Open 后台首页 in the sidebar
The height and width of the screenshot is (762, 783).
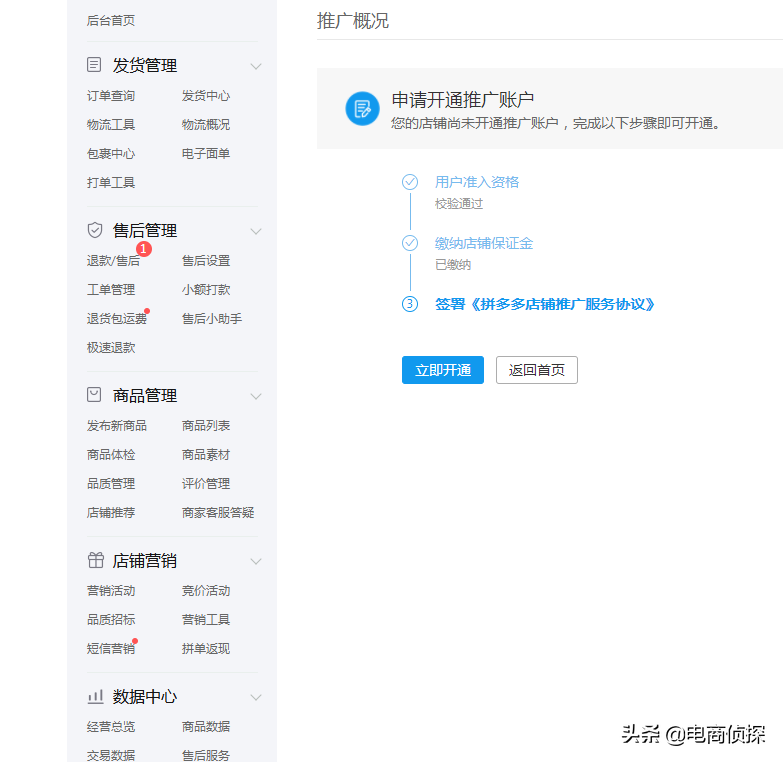[111, 20]
